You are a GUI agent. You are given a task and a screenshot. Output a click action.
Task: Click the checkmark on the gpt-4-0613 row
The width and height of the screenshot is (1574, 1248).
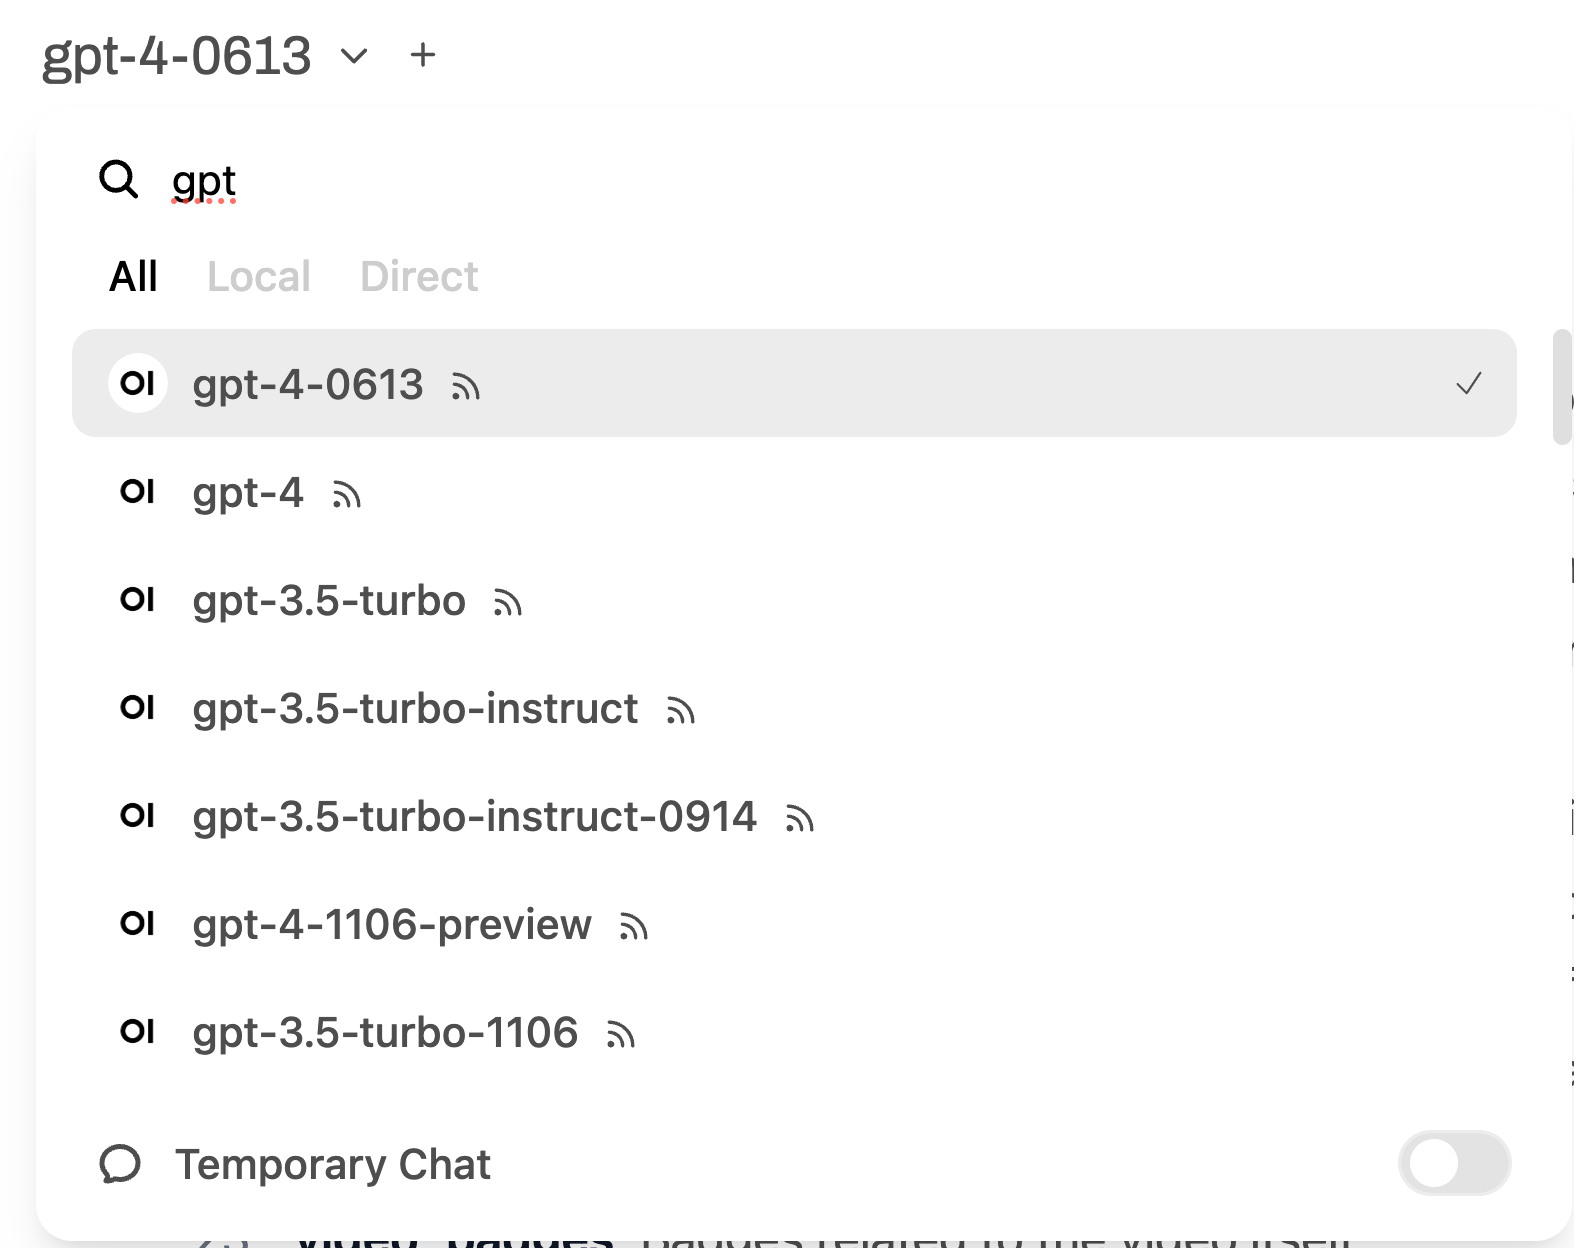pos(1468,384)
